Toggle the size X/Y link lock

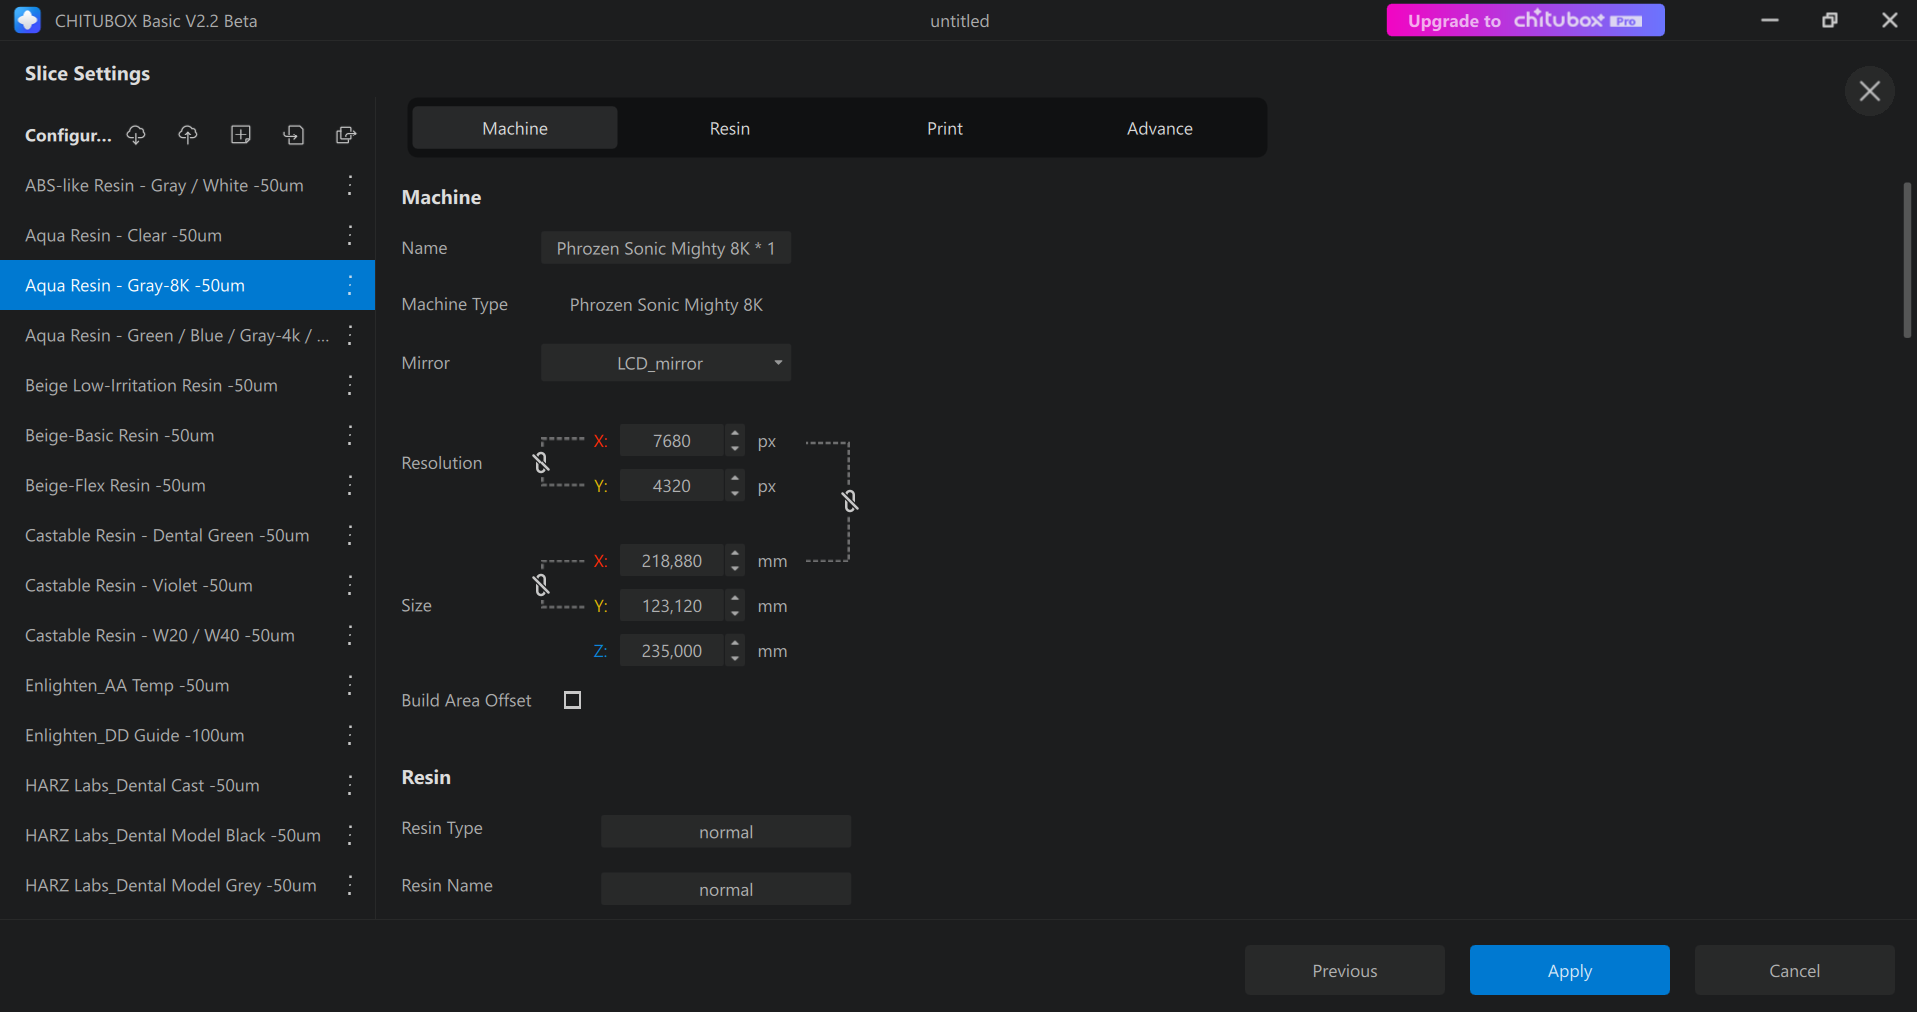(541, 584)
